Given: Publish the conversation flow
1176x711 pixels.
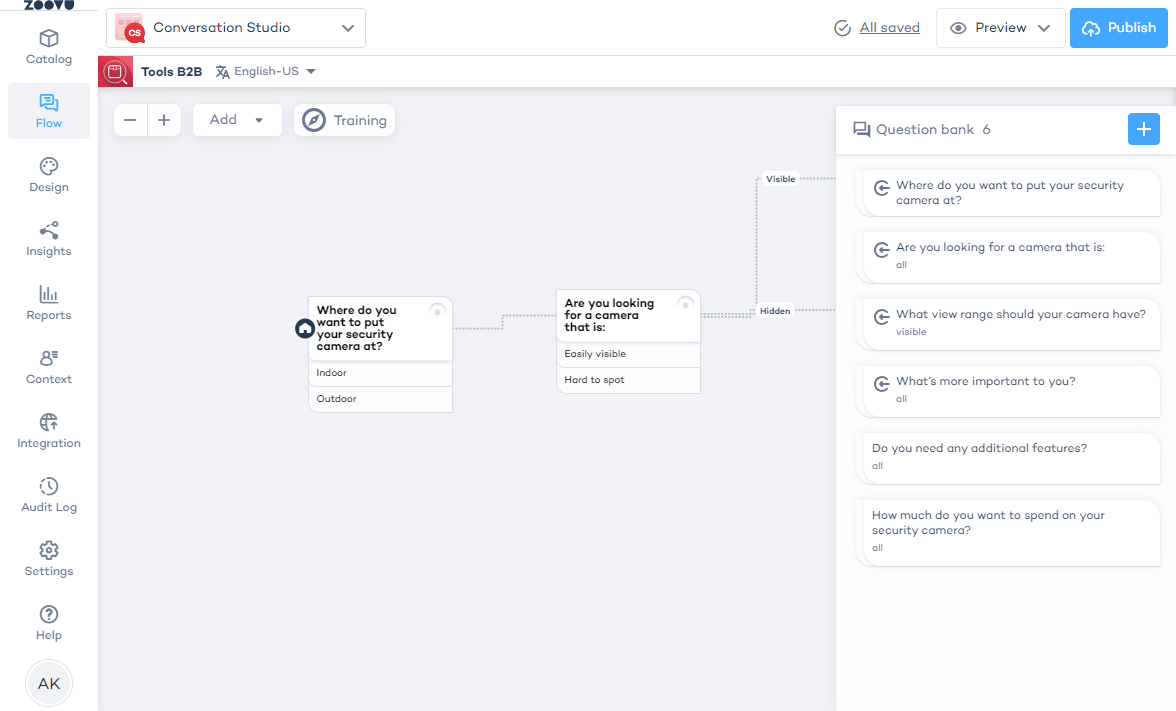Looking at the screenshot, I should (x=1118, y=28).
